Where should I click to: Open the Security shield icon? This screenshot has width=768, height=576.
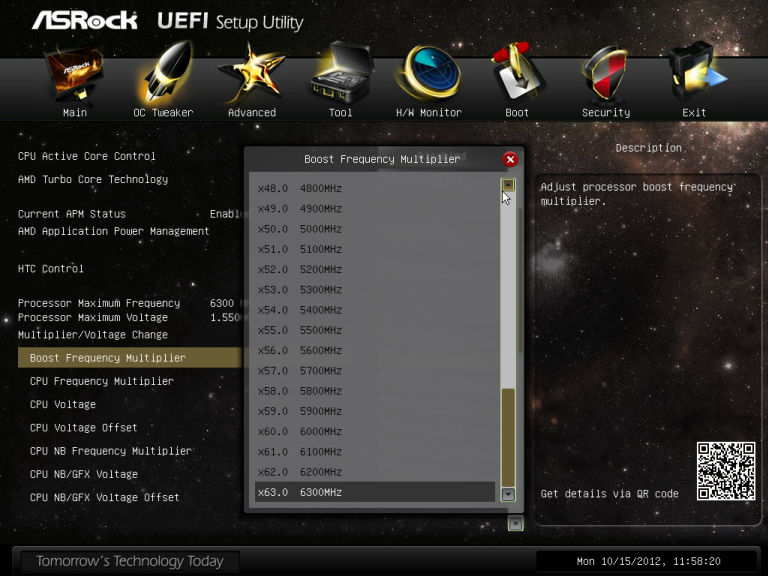[605, 73]
